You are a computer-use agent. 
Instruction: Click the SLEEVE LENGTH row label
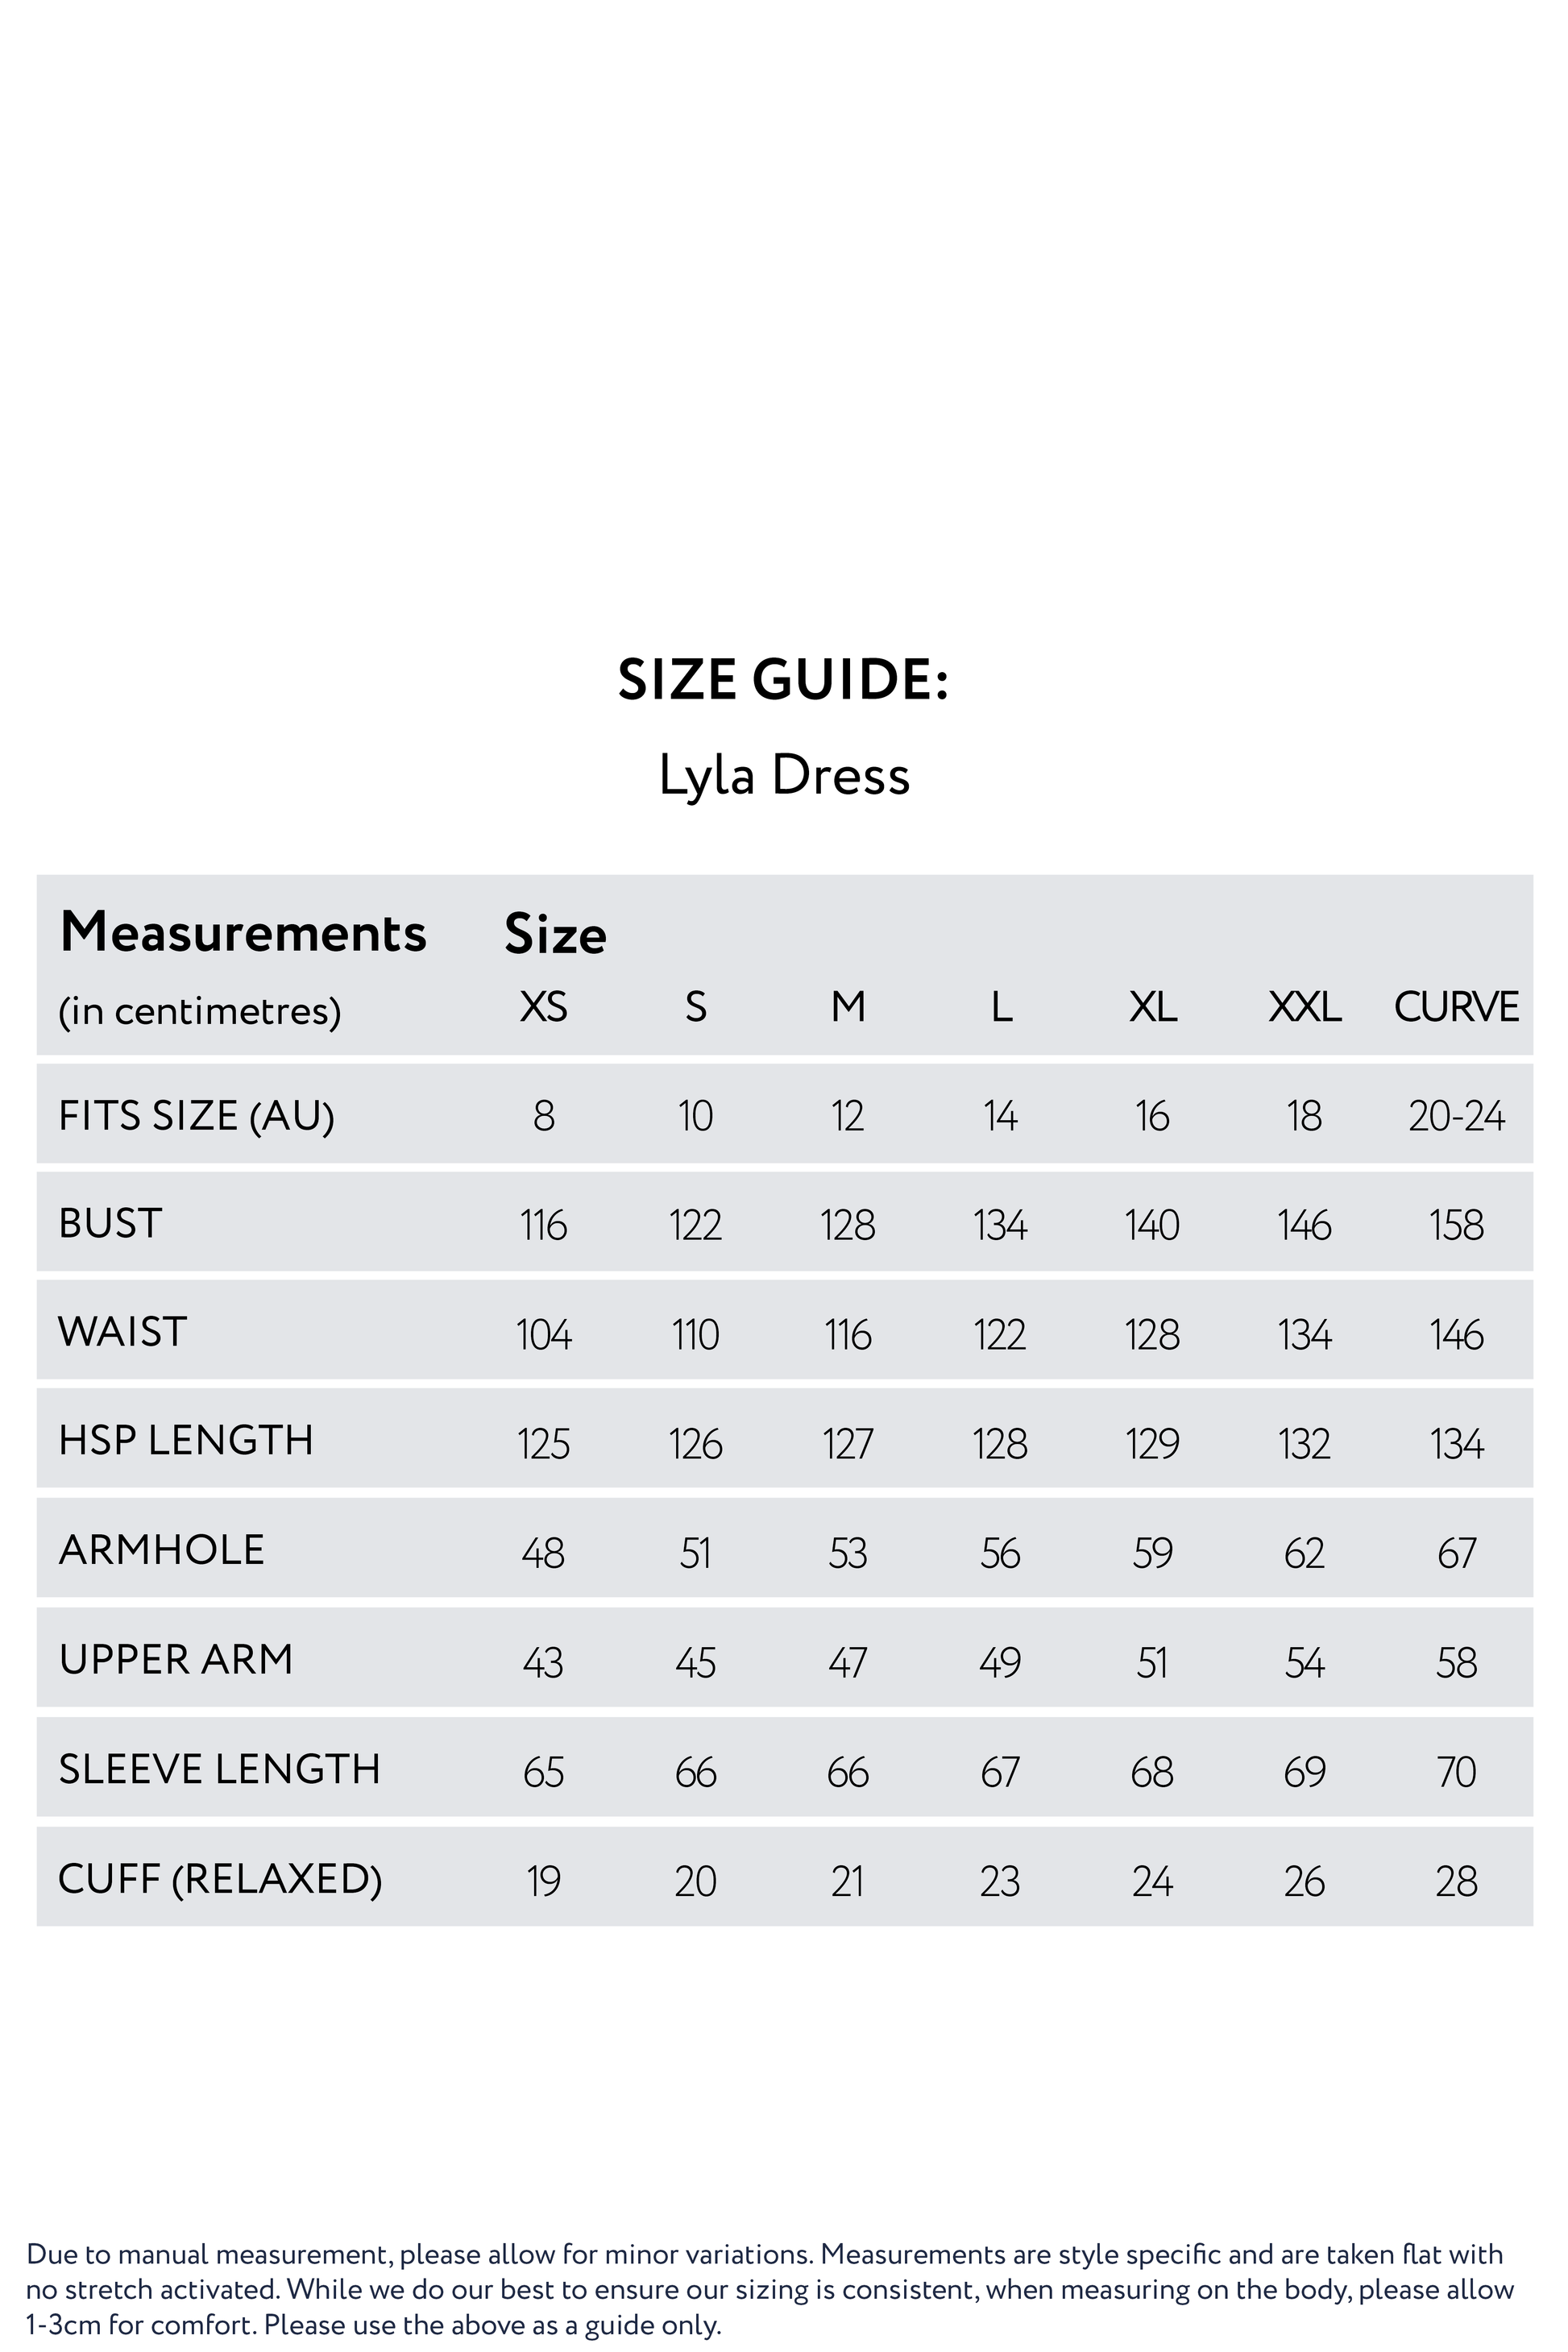[x=219, y=1769]
